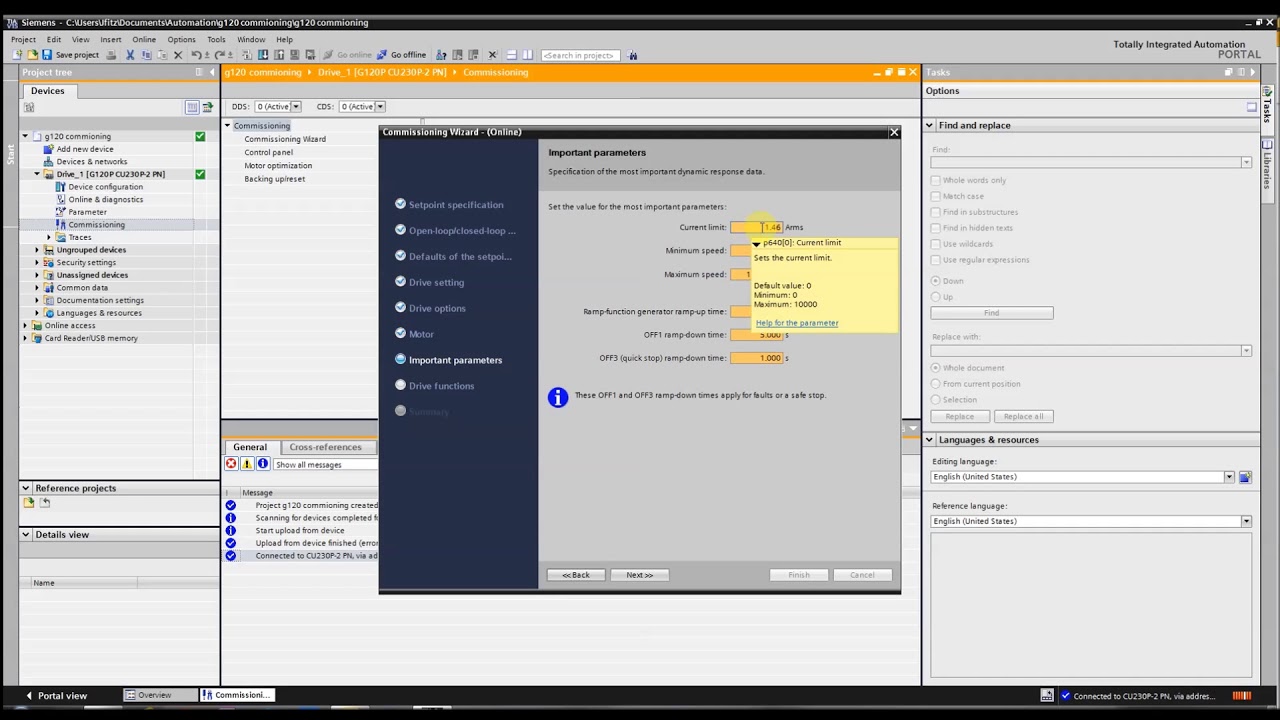The width and height of the screenshot is (1280, 720).
Task: Expand the Online access node
Action: 25,325
